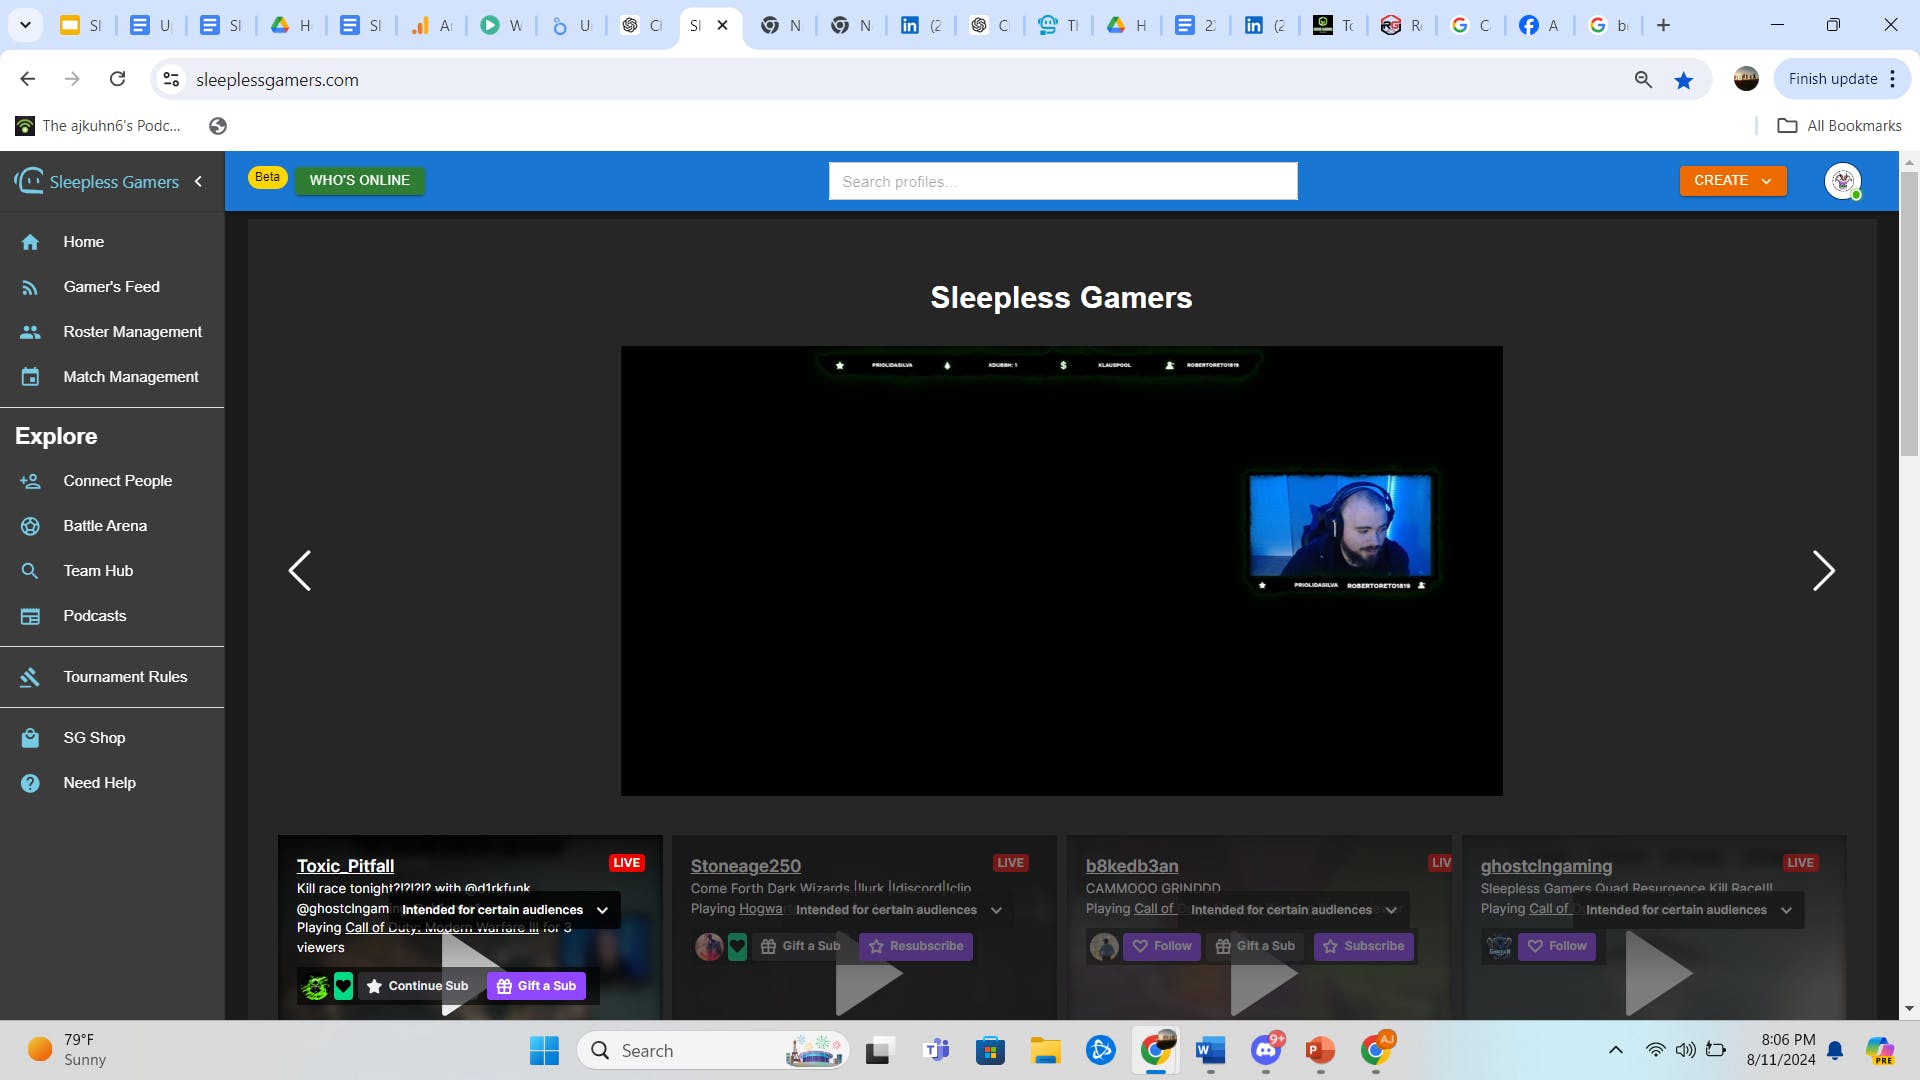Open the Home sidebar item
This screenshot has width=1920, height=1080.
[x=83, y=242]
